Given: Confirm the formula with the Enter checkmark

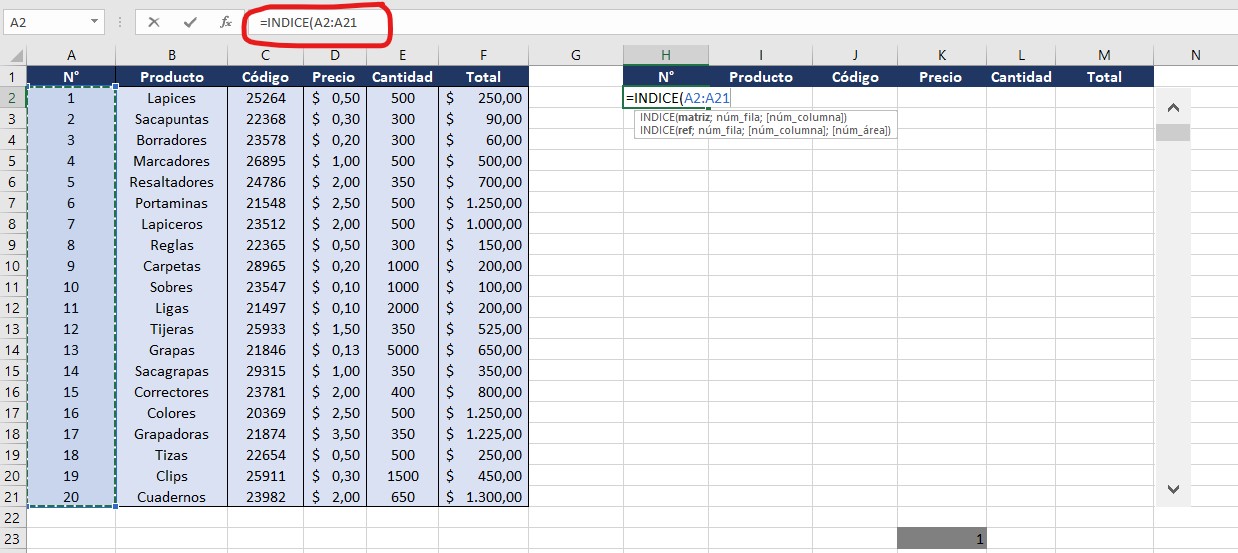Looking at the screenshot, I should (190, 22).
